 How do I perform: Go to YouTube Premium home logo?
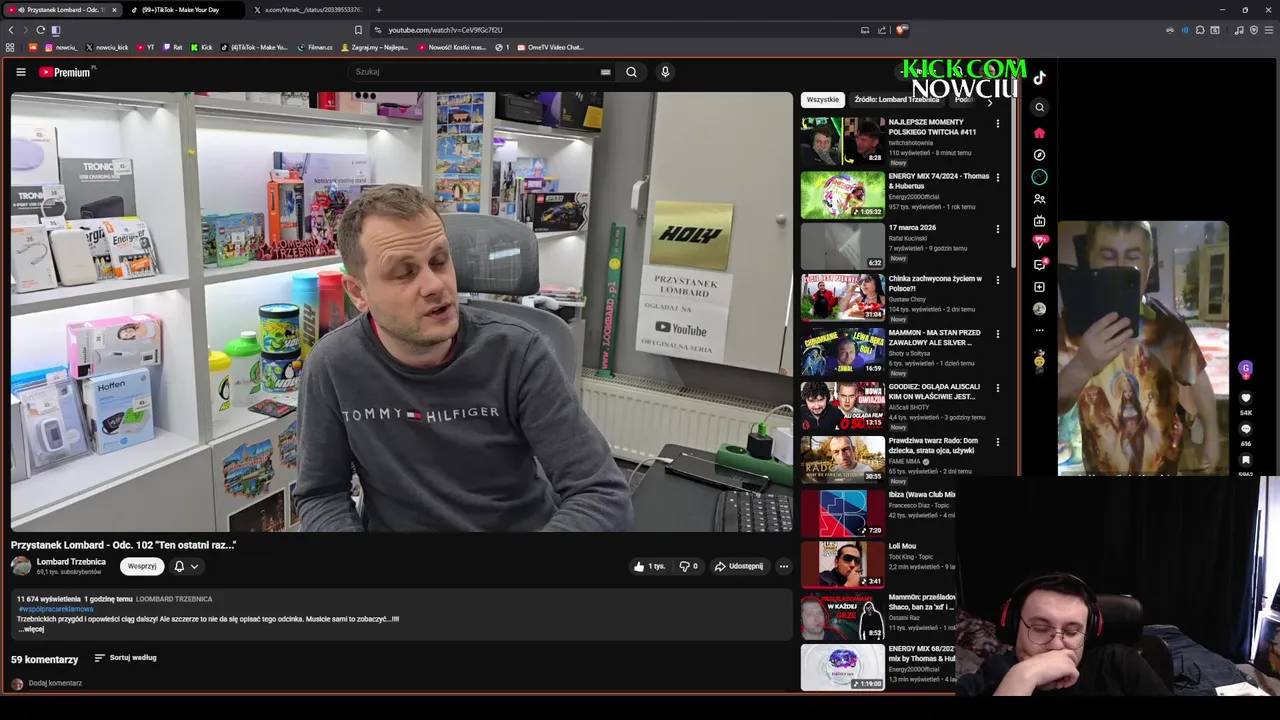point(66,72)
